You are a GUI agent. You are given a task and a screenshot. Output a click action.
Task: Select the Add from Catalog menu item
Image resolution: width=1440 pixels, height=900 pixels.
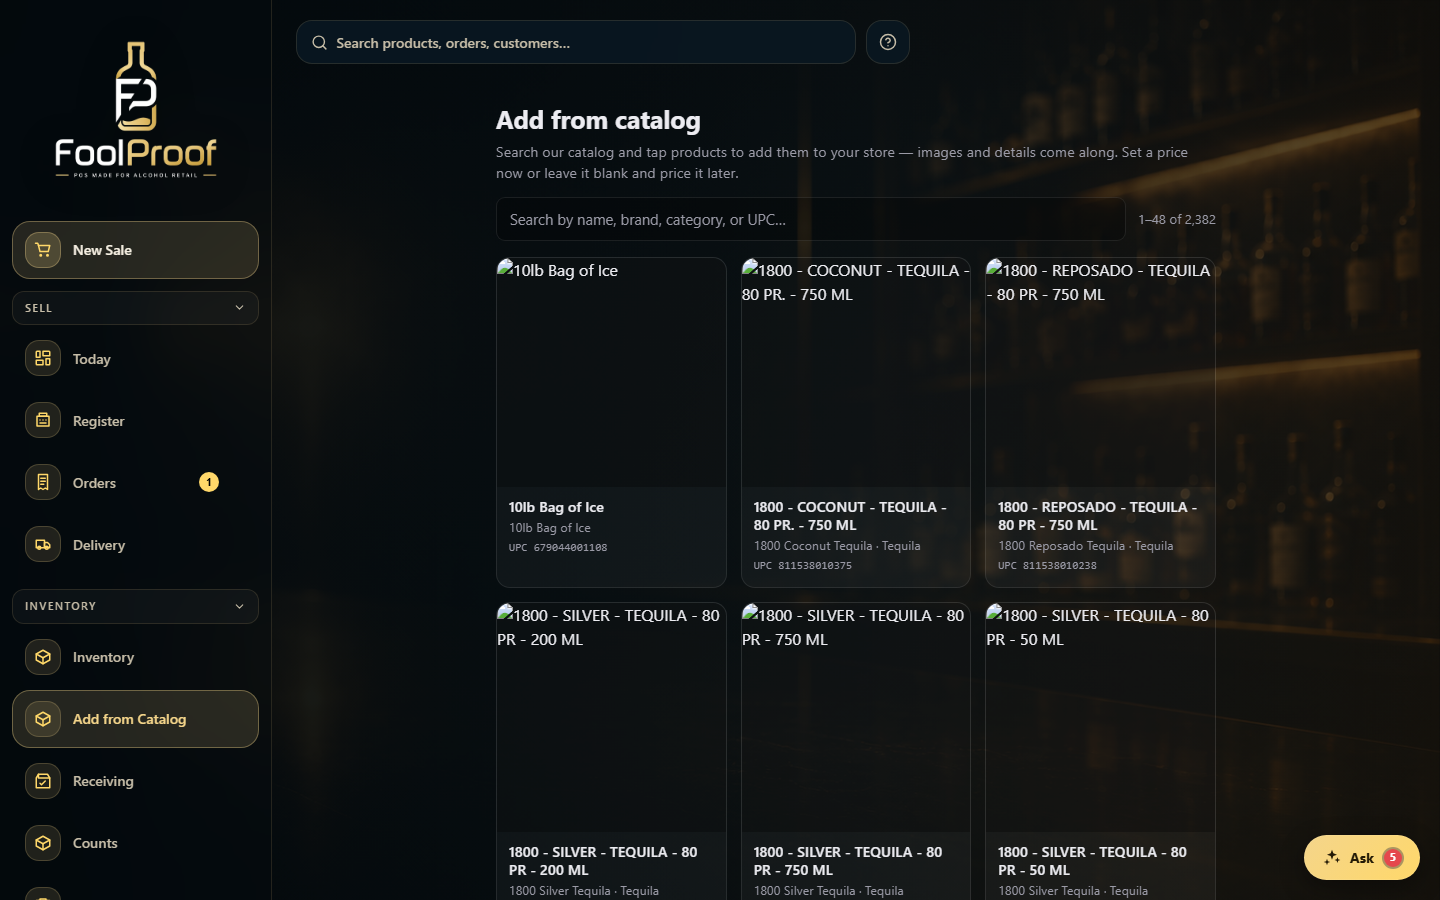coord(135,719)
